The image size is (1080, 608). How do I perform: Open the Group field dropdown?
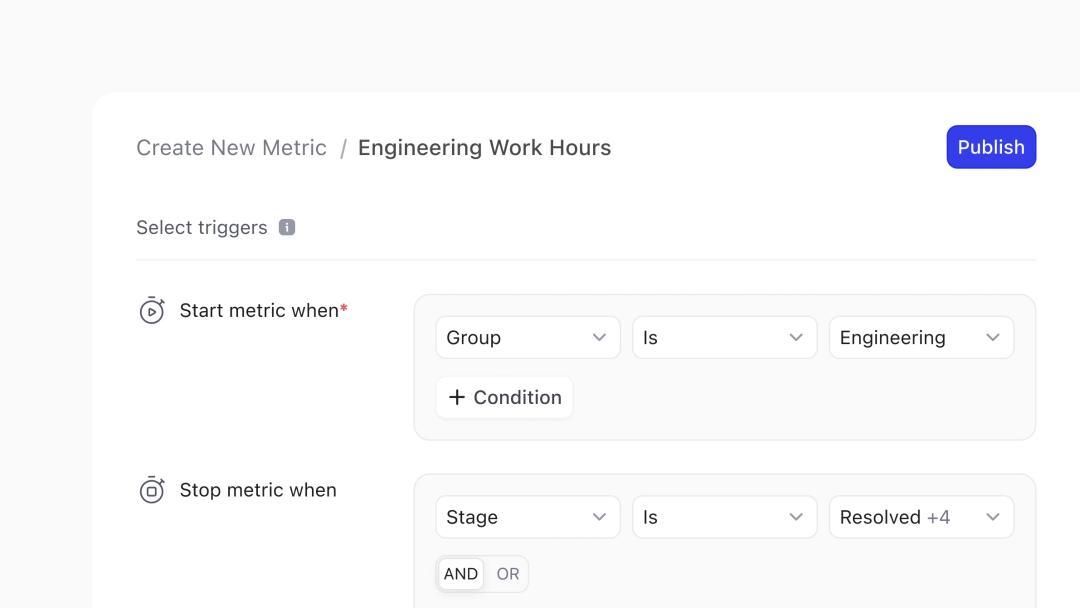click(x=527, y=337)
